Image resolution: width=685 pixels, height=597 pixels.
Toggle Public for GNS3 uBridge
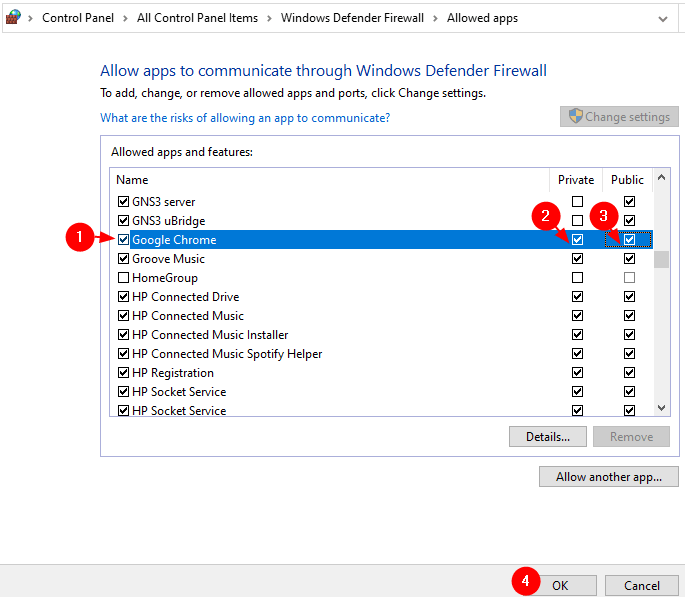630,221
